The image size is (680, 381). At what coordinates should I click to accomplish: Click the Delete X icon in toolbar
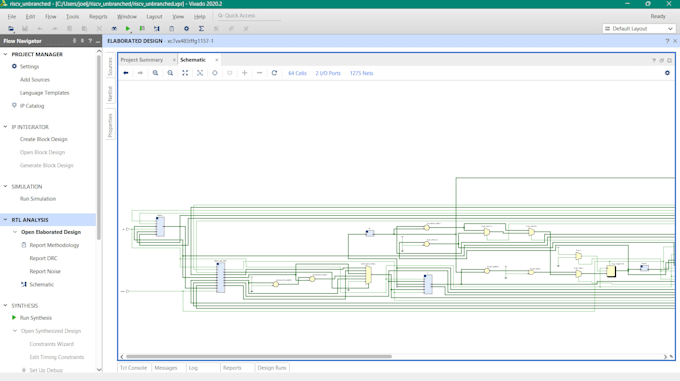pyautogui.click(x=99, y=29)
